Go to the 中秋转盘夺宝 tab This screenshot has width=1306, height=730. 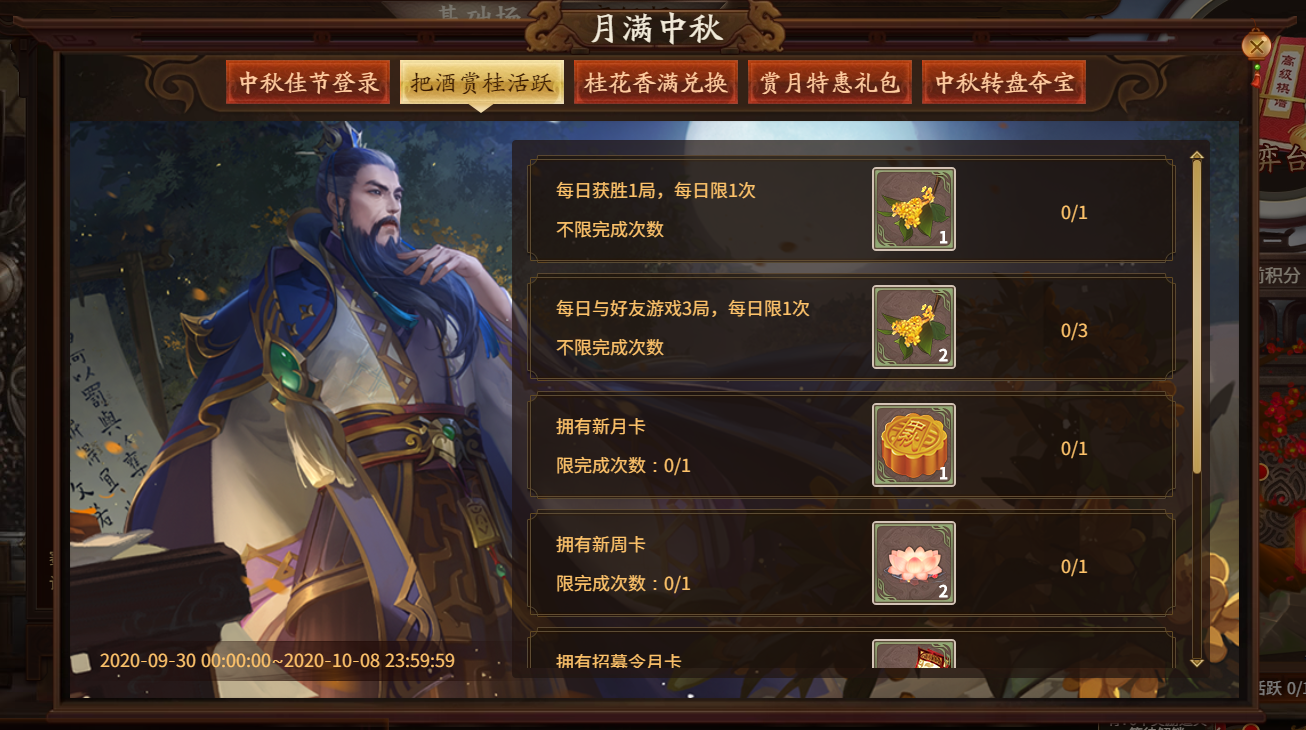1004,82
